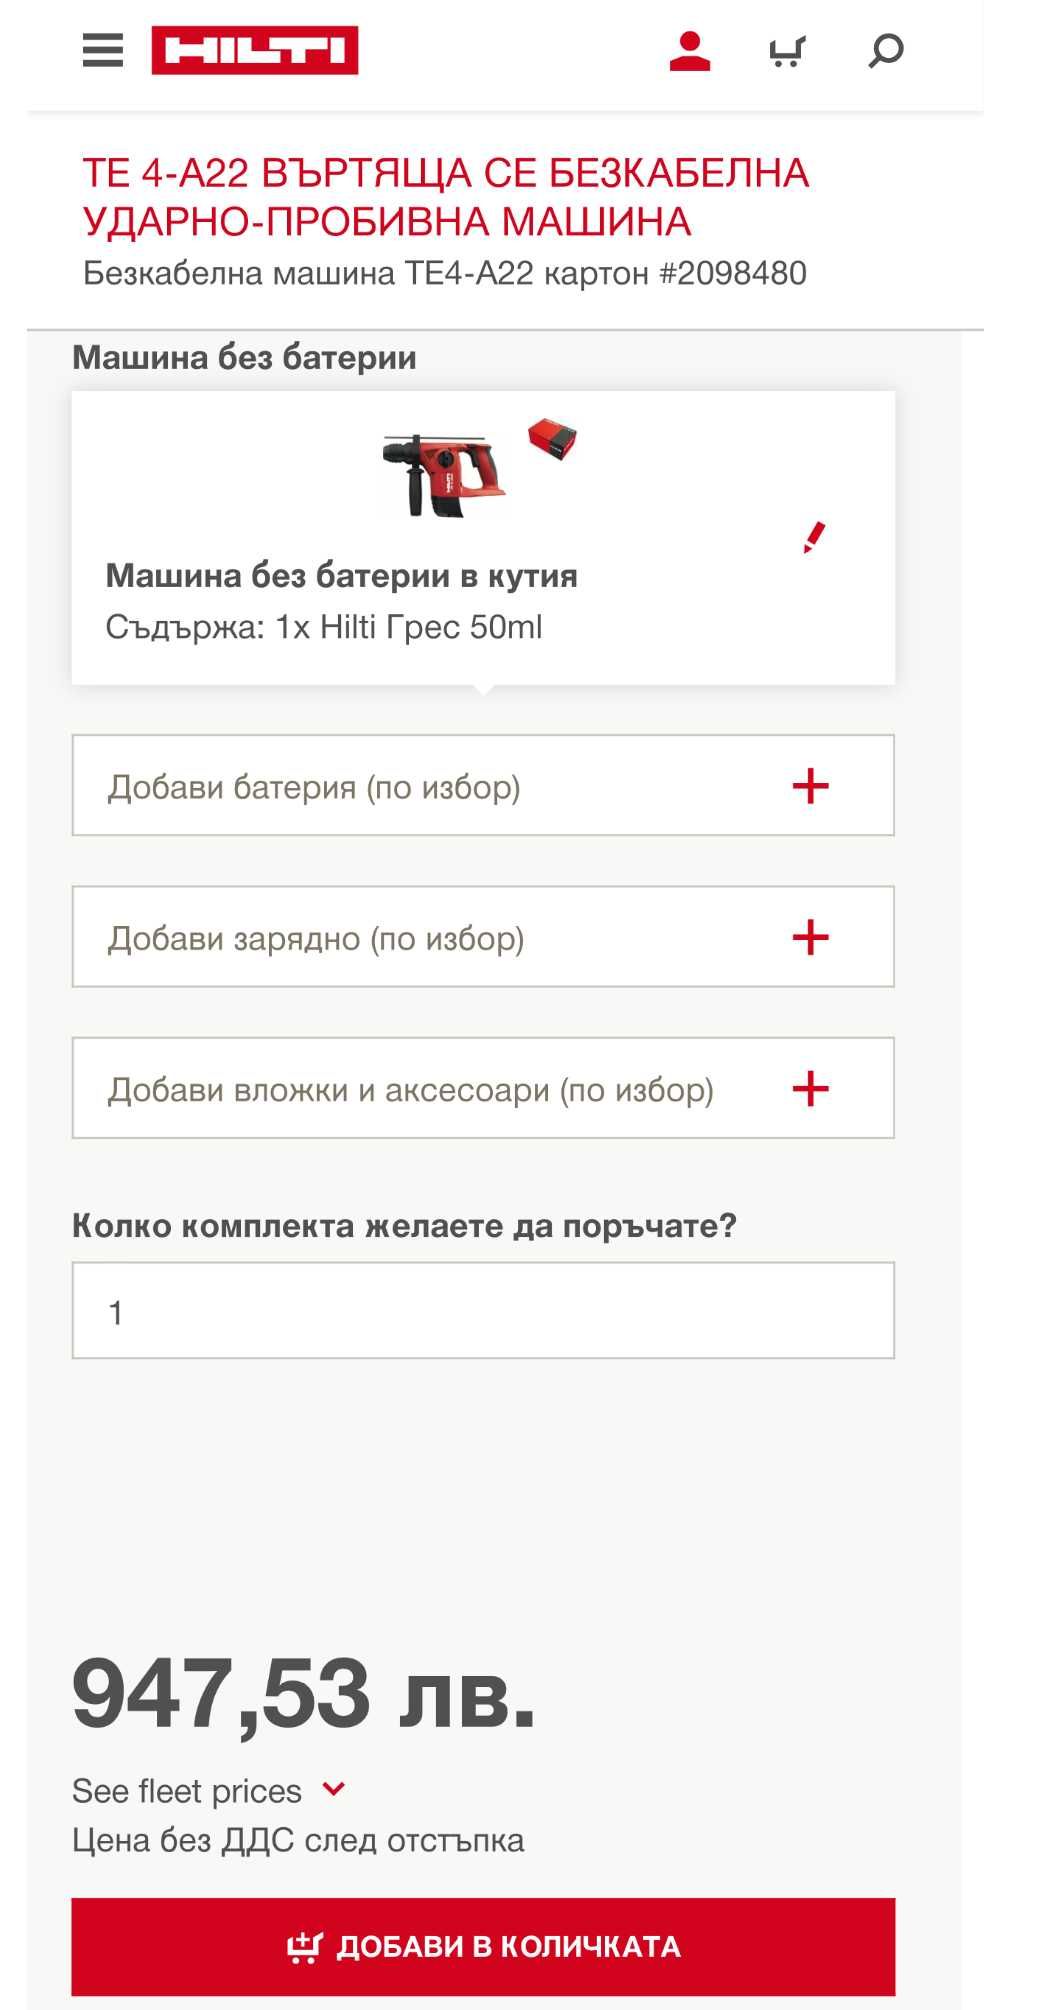Click the Hilti logo

tap(255, 50)
